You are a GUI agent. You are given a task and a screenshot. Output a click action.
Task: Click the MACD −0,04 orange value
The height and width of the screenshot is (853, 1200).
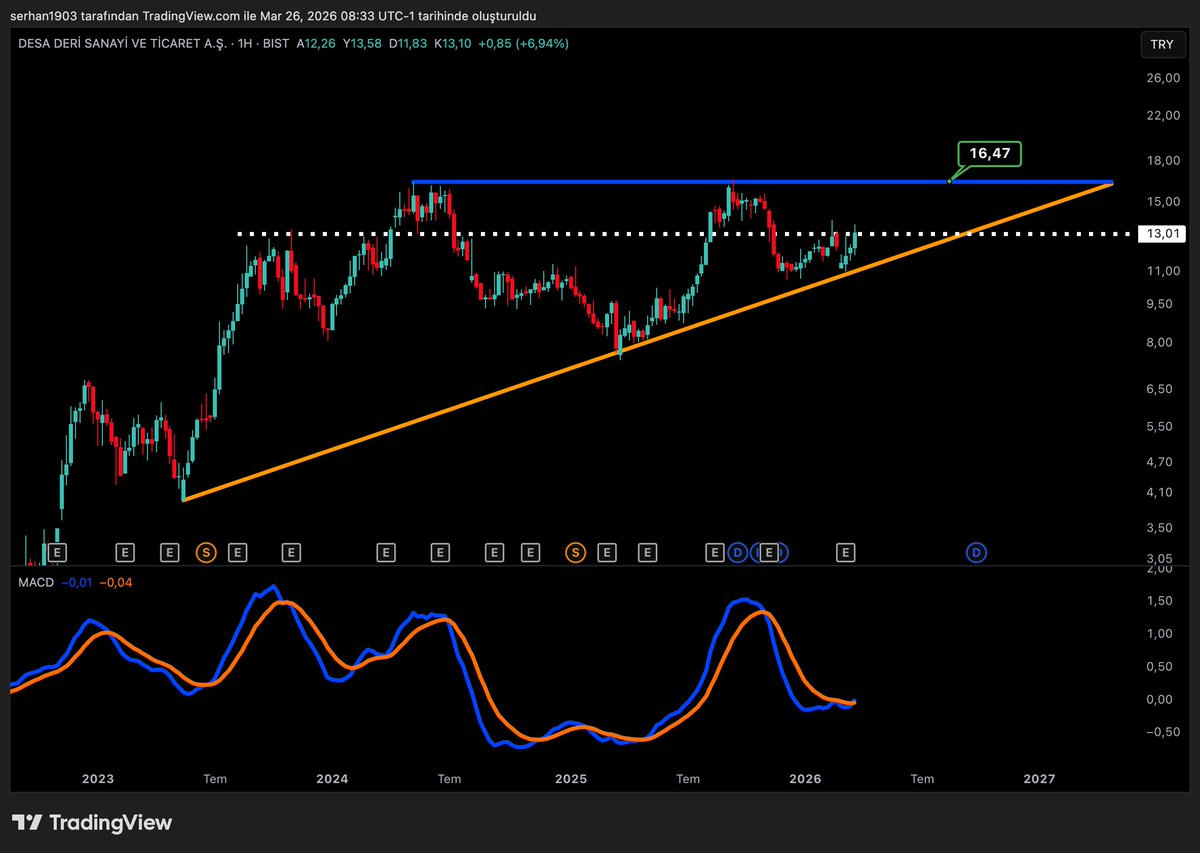click(116, 581)
